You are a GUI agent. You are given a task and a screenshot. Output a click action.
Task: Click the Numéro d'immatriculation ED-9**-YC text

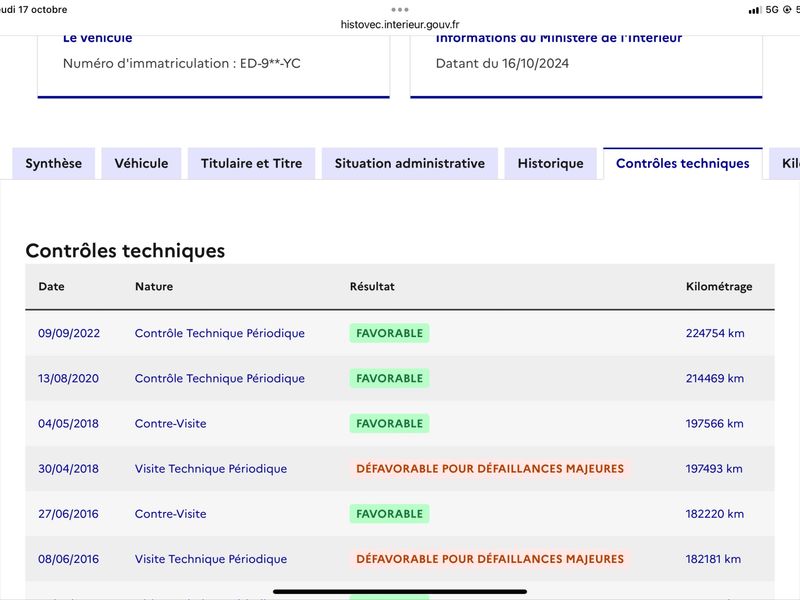[x=182, y=63]
